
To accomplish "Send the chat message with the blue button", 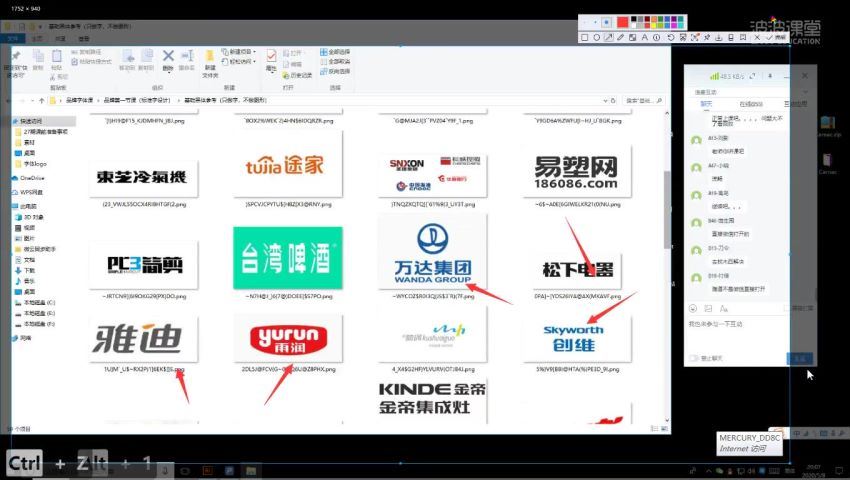I will click(x=800, y=359).
